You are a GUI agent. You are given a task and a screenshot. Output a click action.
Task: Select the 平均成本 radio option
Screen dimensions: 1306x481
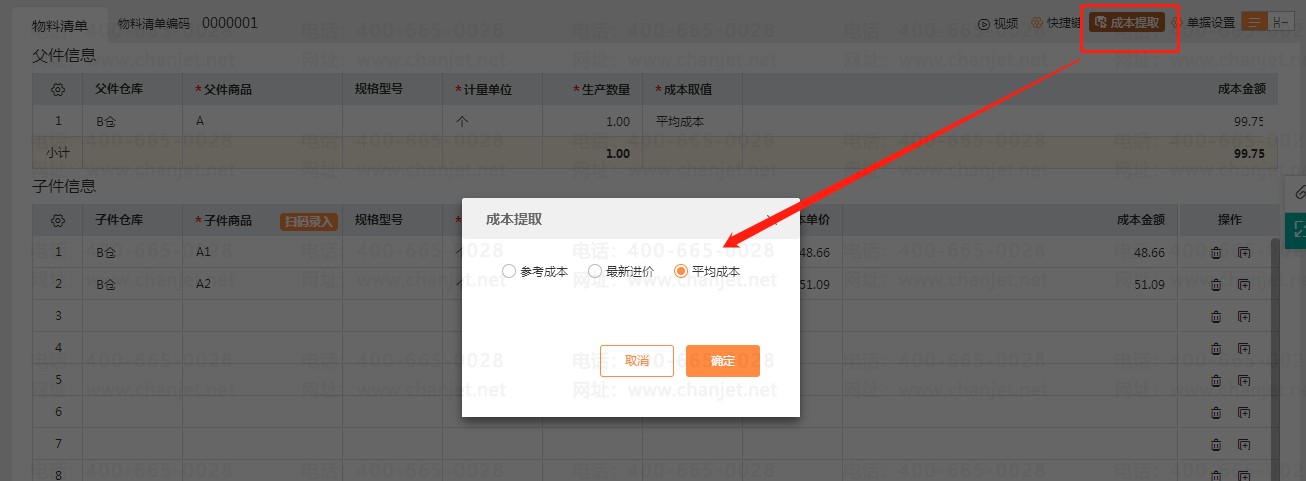coord(707,271)
